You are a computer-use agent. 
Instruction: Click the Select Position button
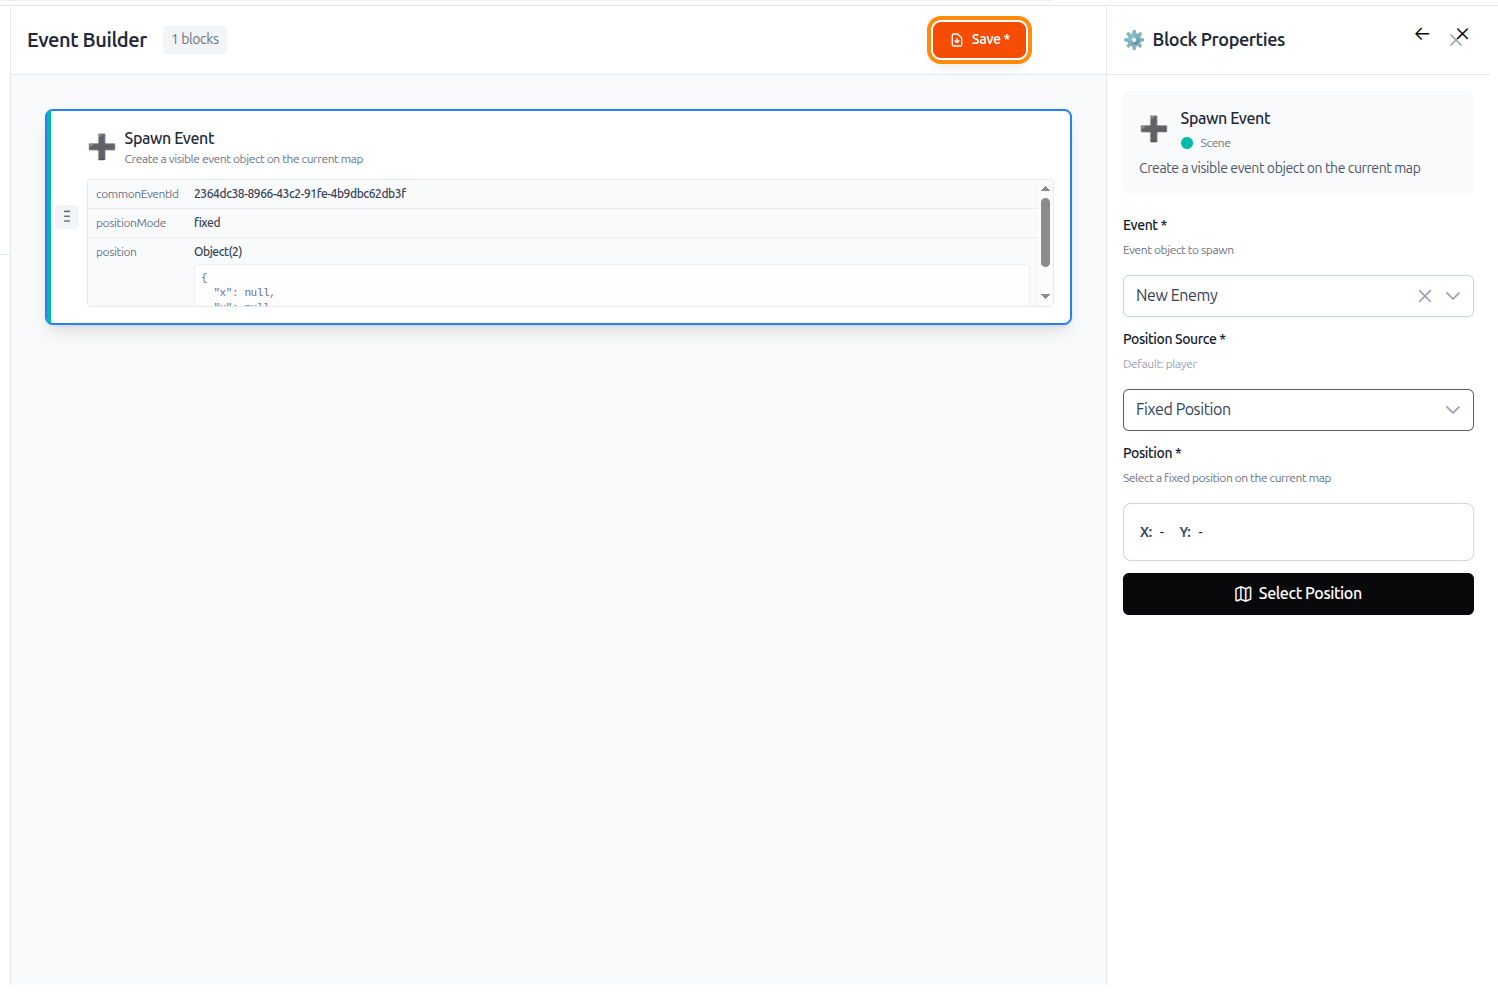(x=1298, y=594)
